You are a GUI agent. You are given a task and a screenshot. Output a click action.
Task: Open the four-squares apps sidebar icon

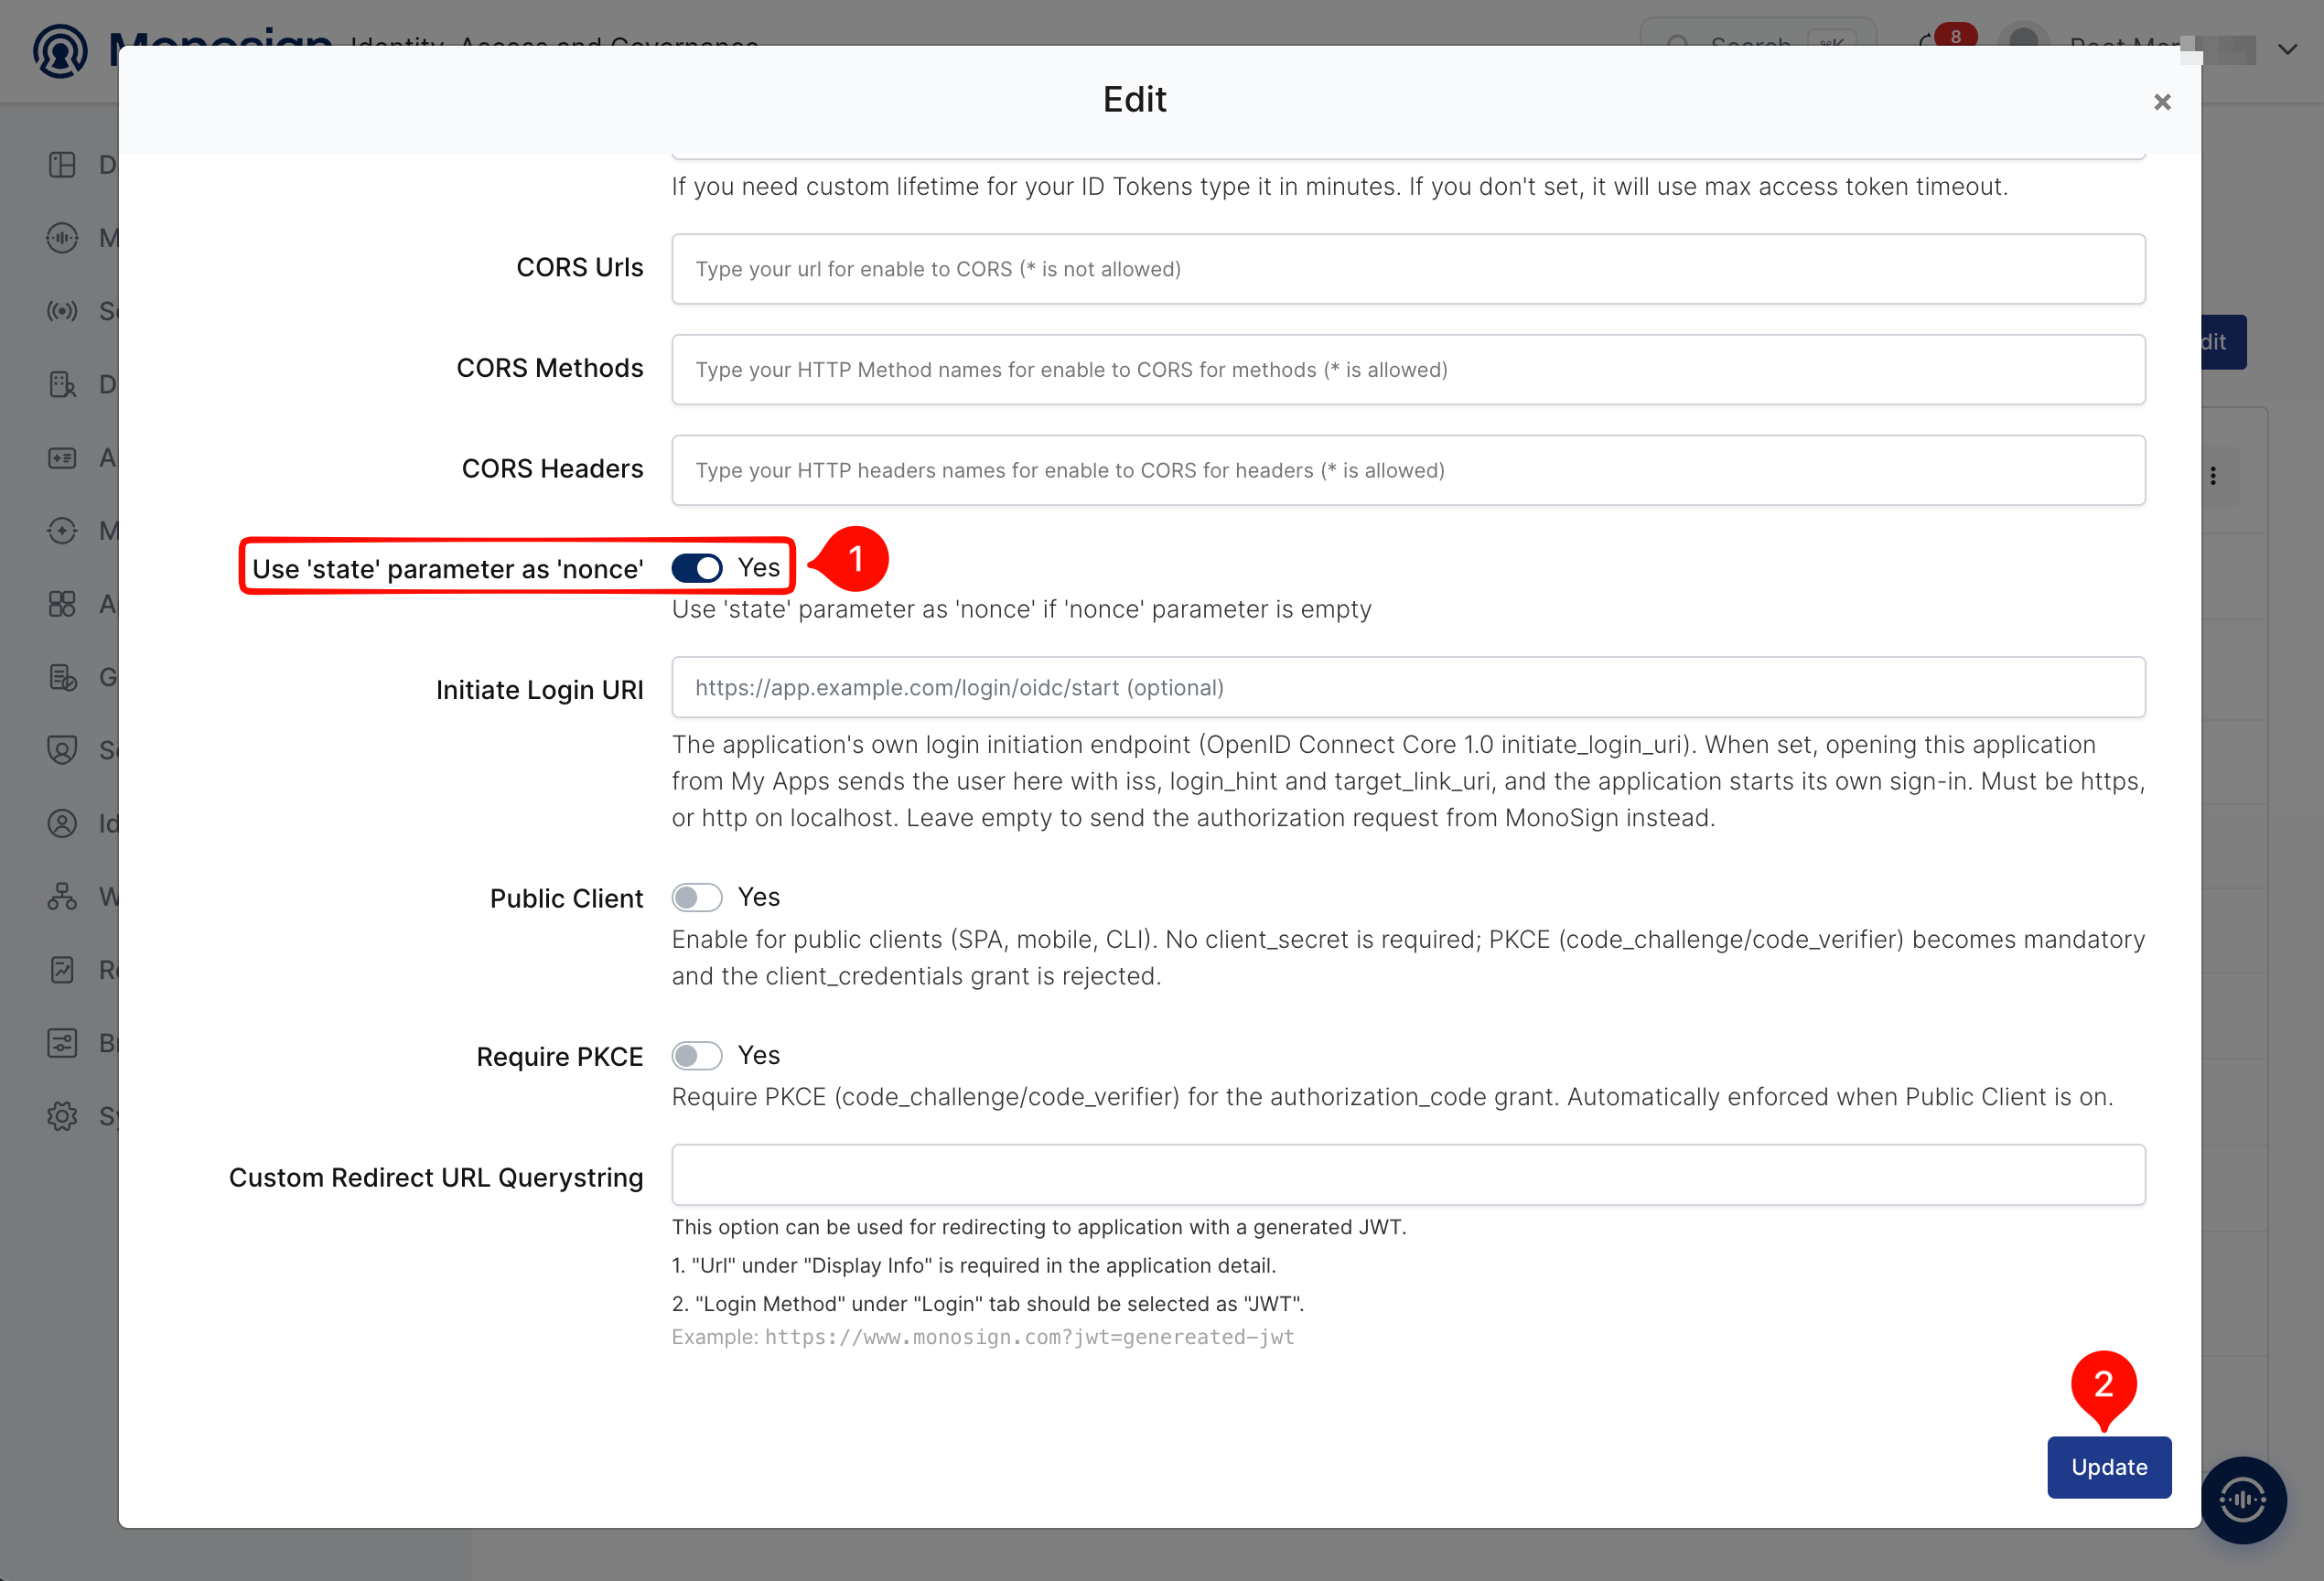coord(62,604)
